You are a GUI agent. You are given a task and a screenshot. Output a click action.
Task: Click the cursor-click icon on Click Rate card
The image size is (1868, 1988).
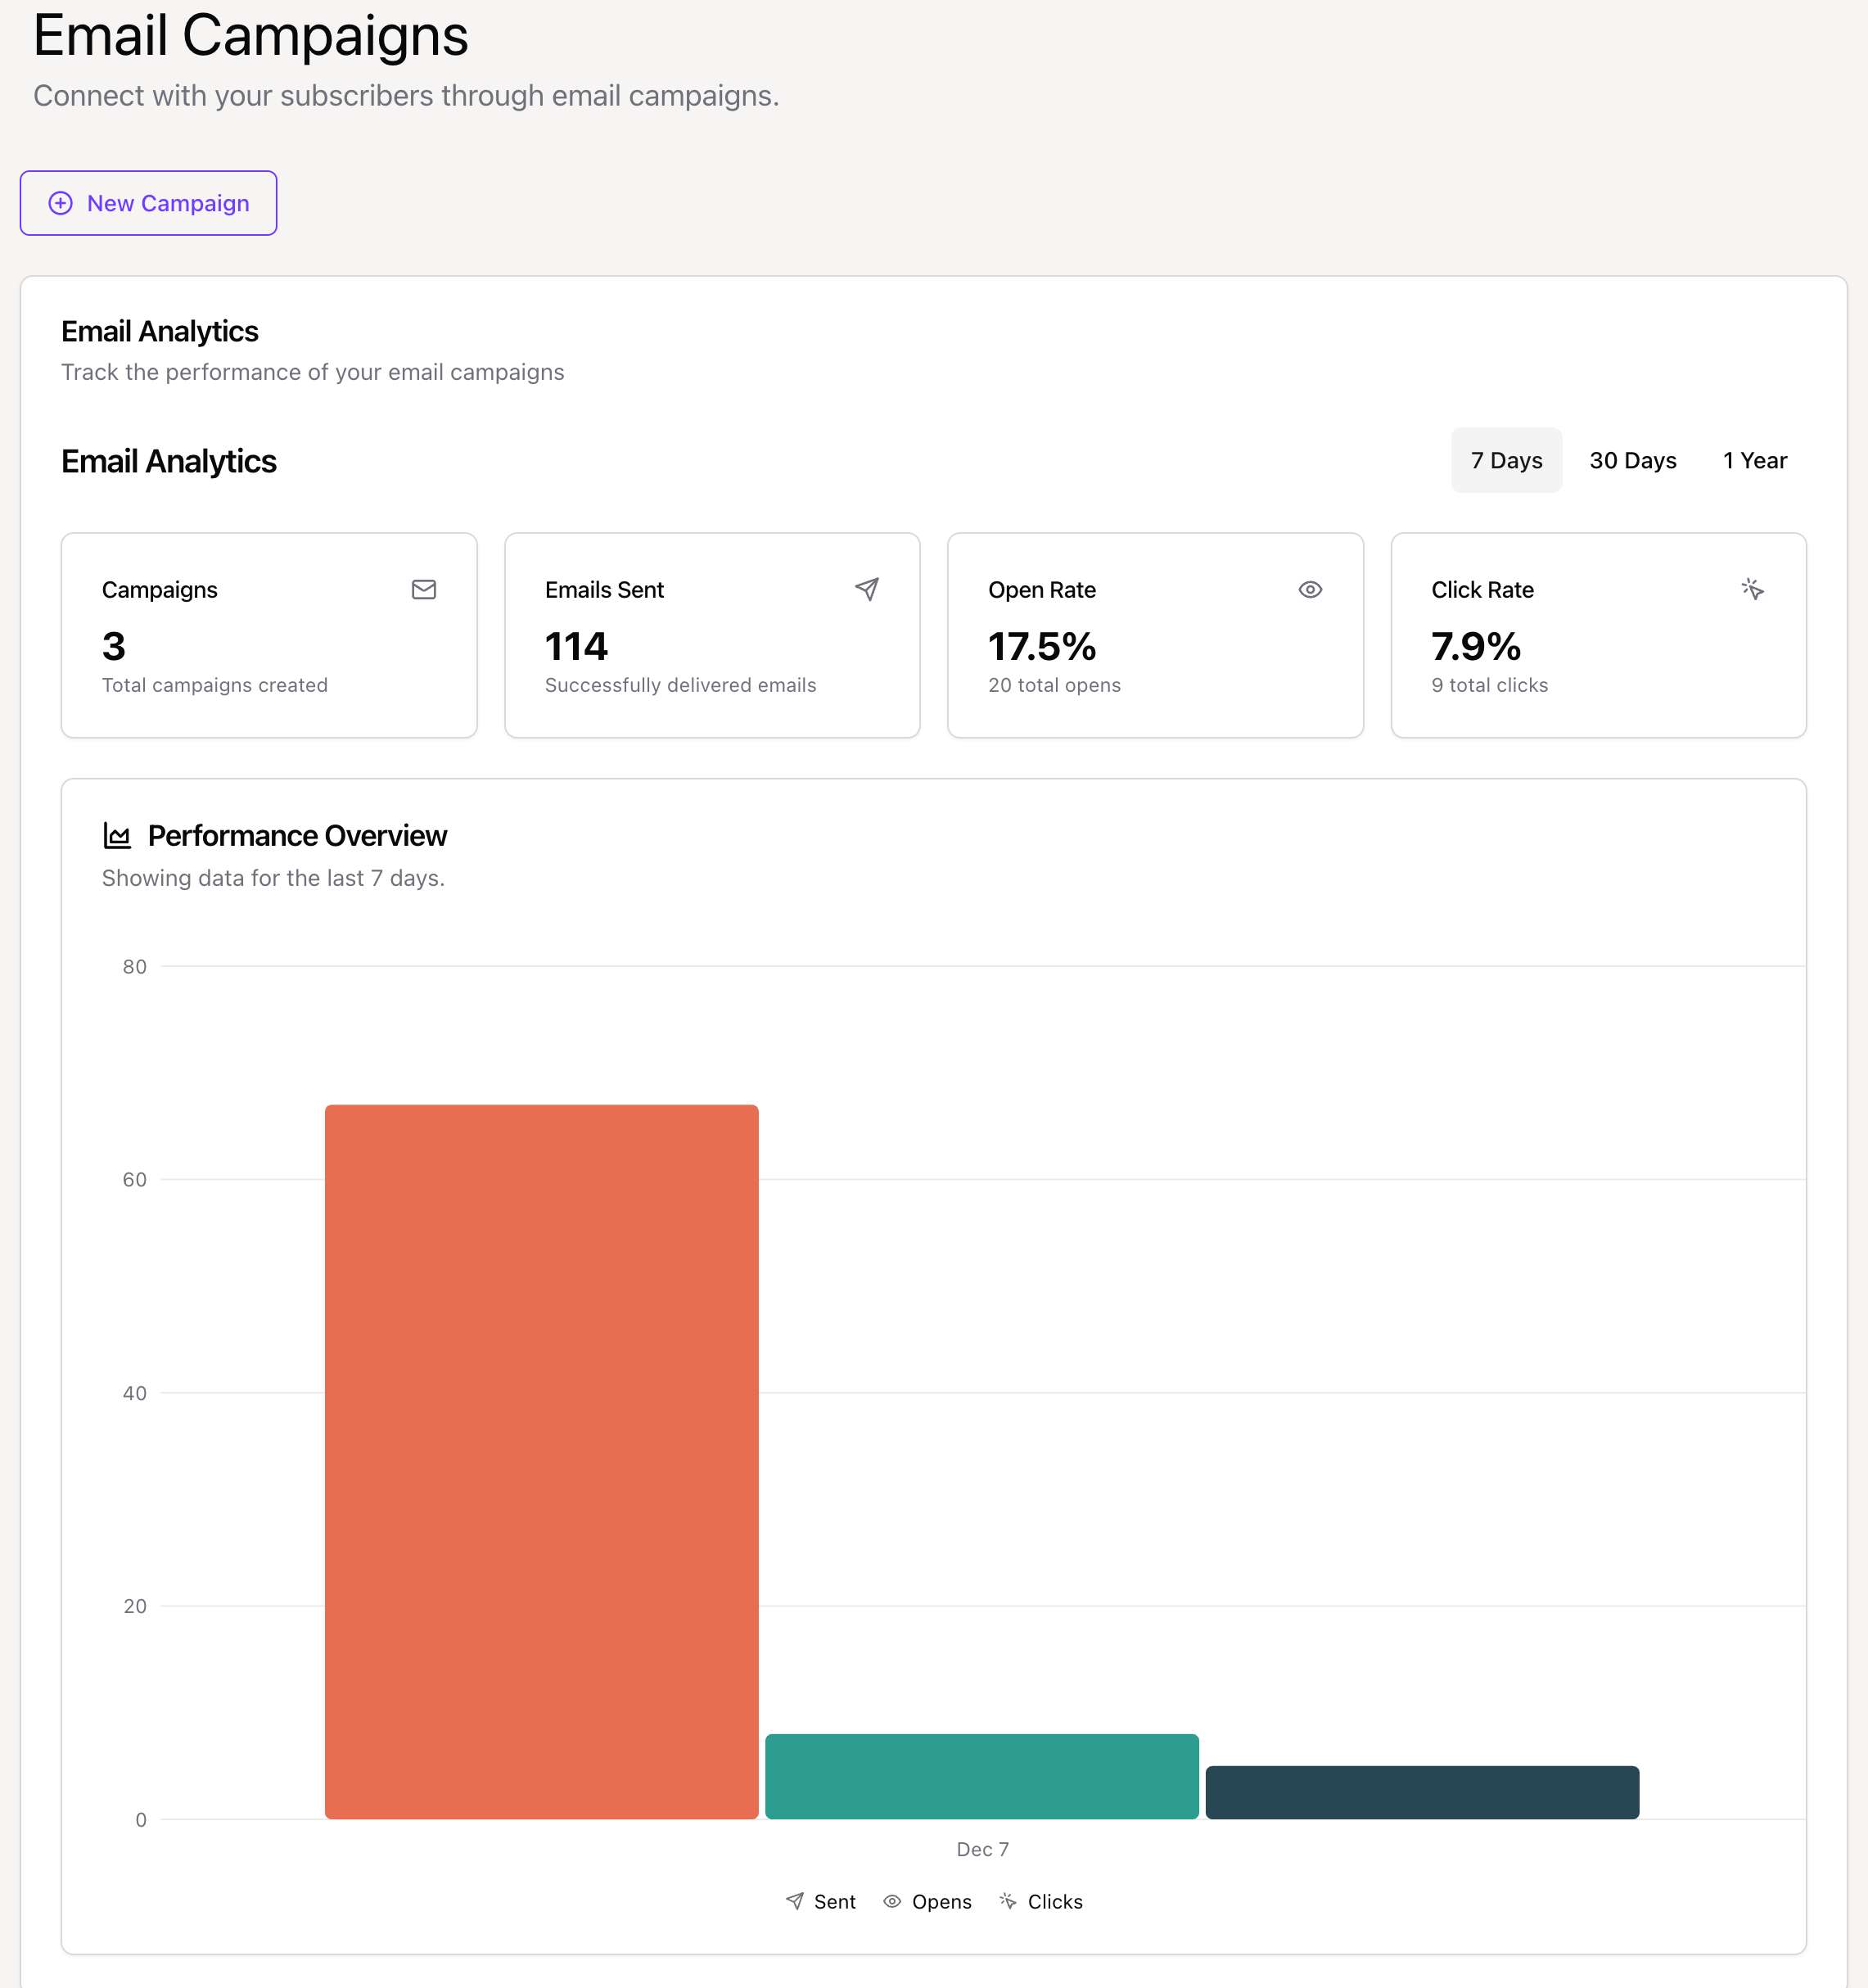pos(1755,590)
